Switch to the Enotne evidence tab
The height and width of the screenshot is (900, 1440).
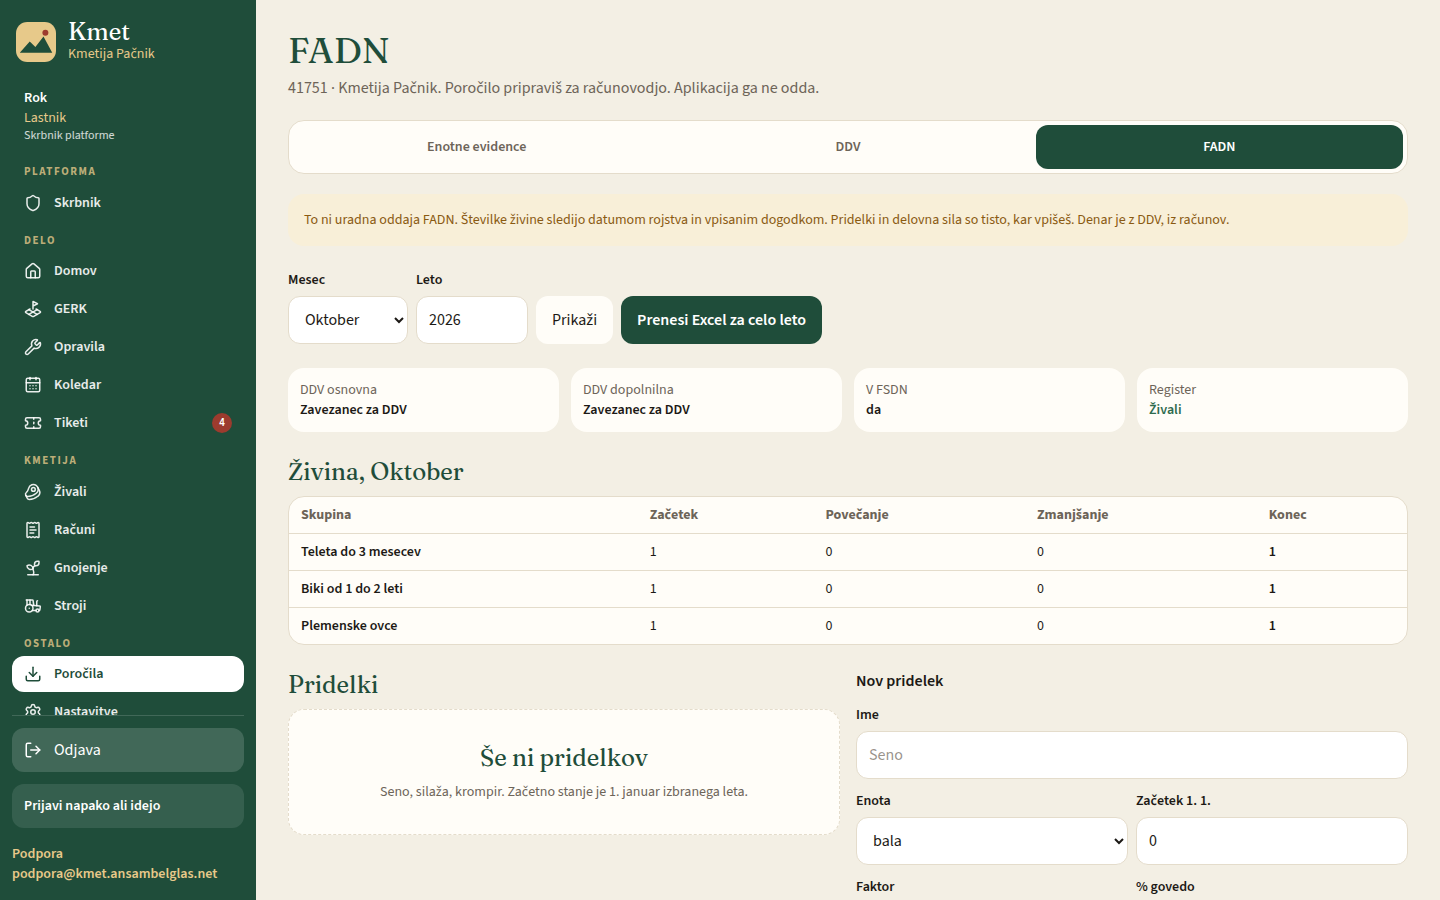tap(476, 147)
